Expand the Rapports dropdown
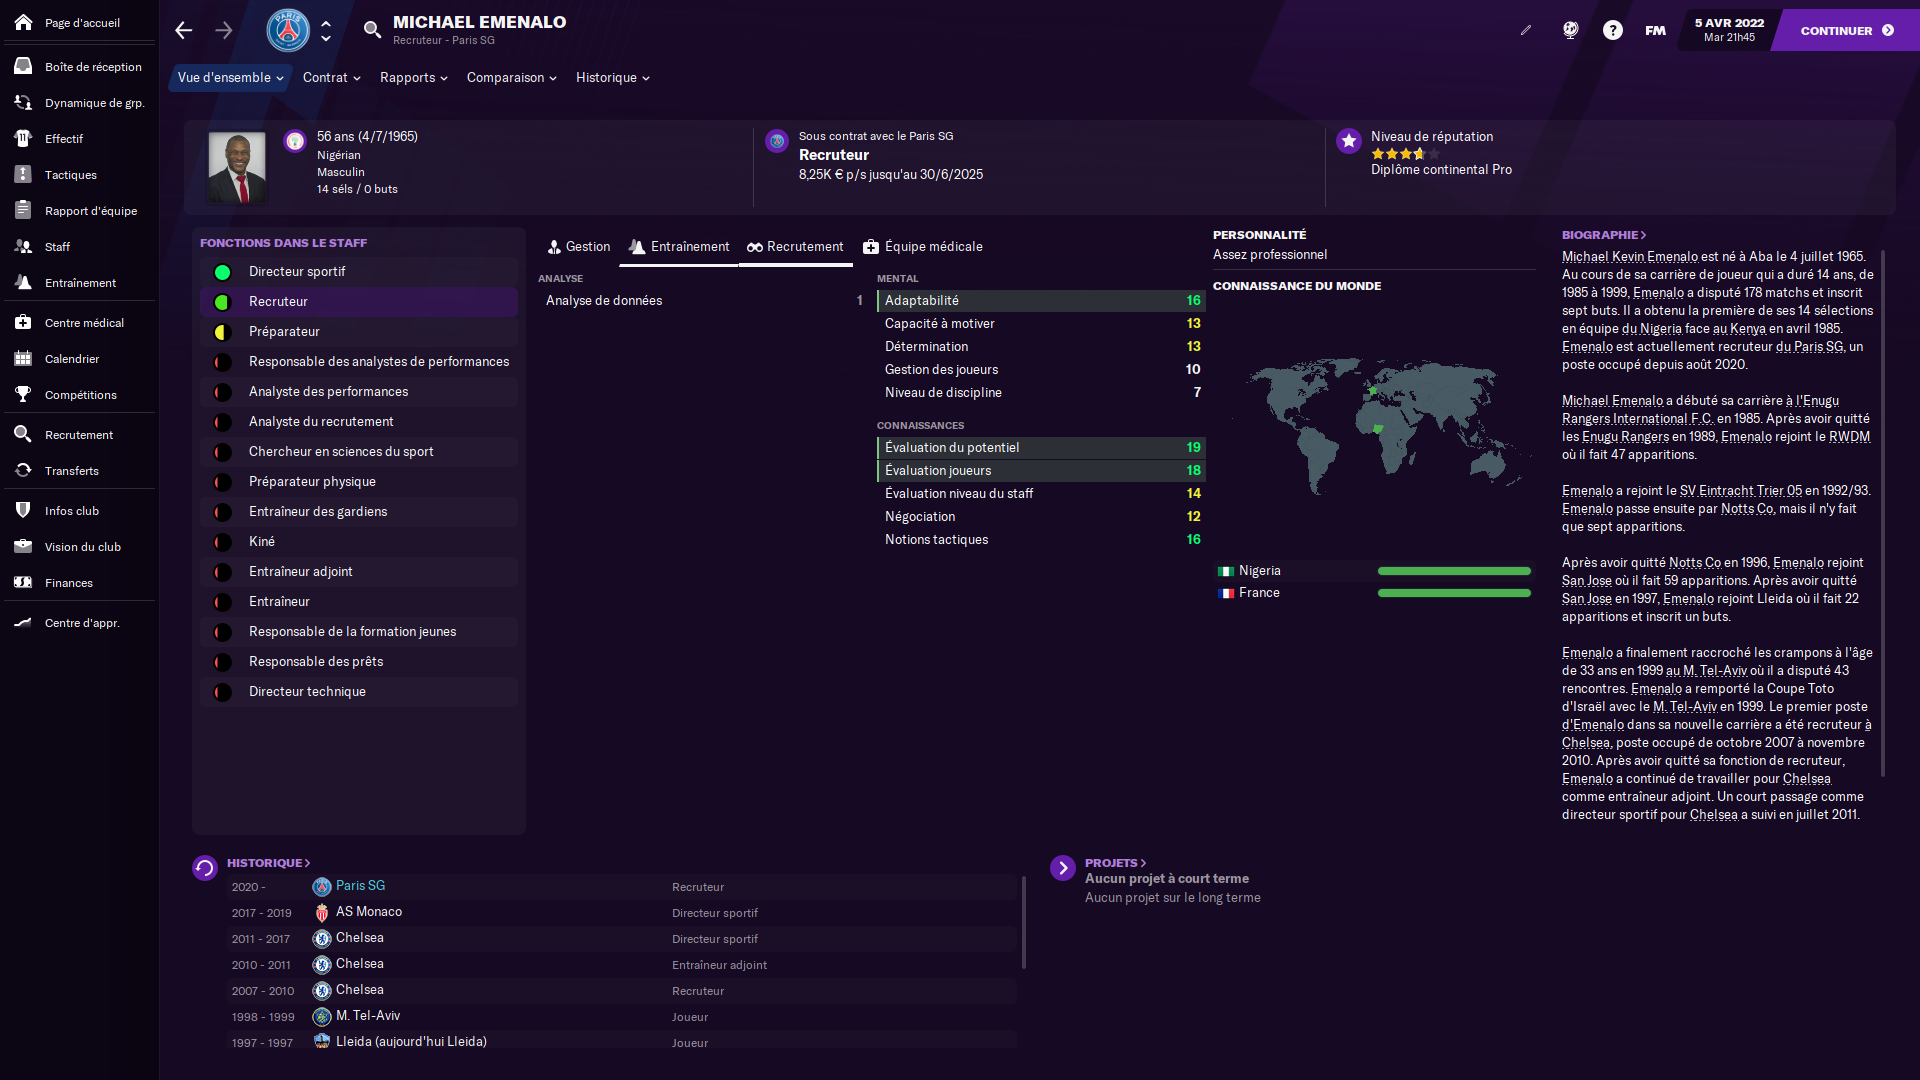The height and width of the screenshot is (1080, 1920). tap(413, 78)
